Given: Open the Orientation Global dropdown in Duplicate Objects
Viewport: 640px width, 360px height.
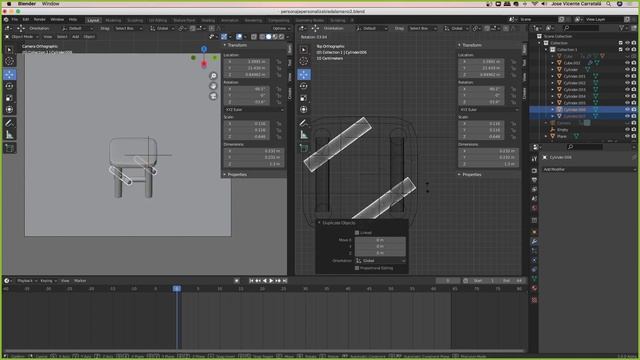Looking at the screenshot, I should click(380, 260).
